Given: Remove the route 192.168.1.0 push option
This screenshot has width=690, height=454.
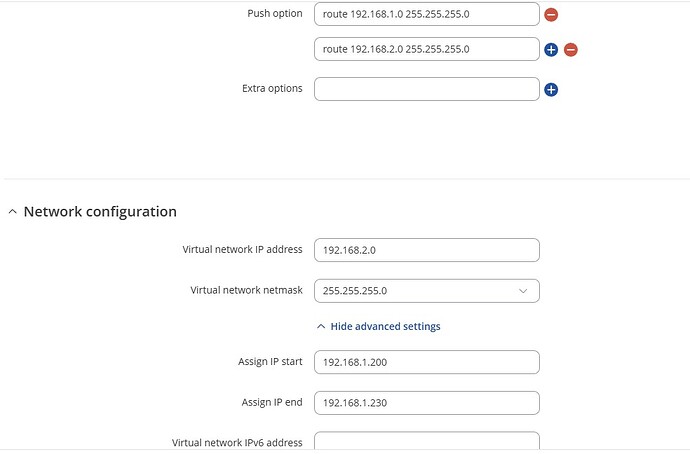Looking at the screenshot, I should (x=551, y=15).
